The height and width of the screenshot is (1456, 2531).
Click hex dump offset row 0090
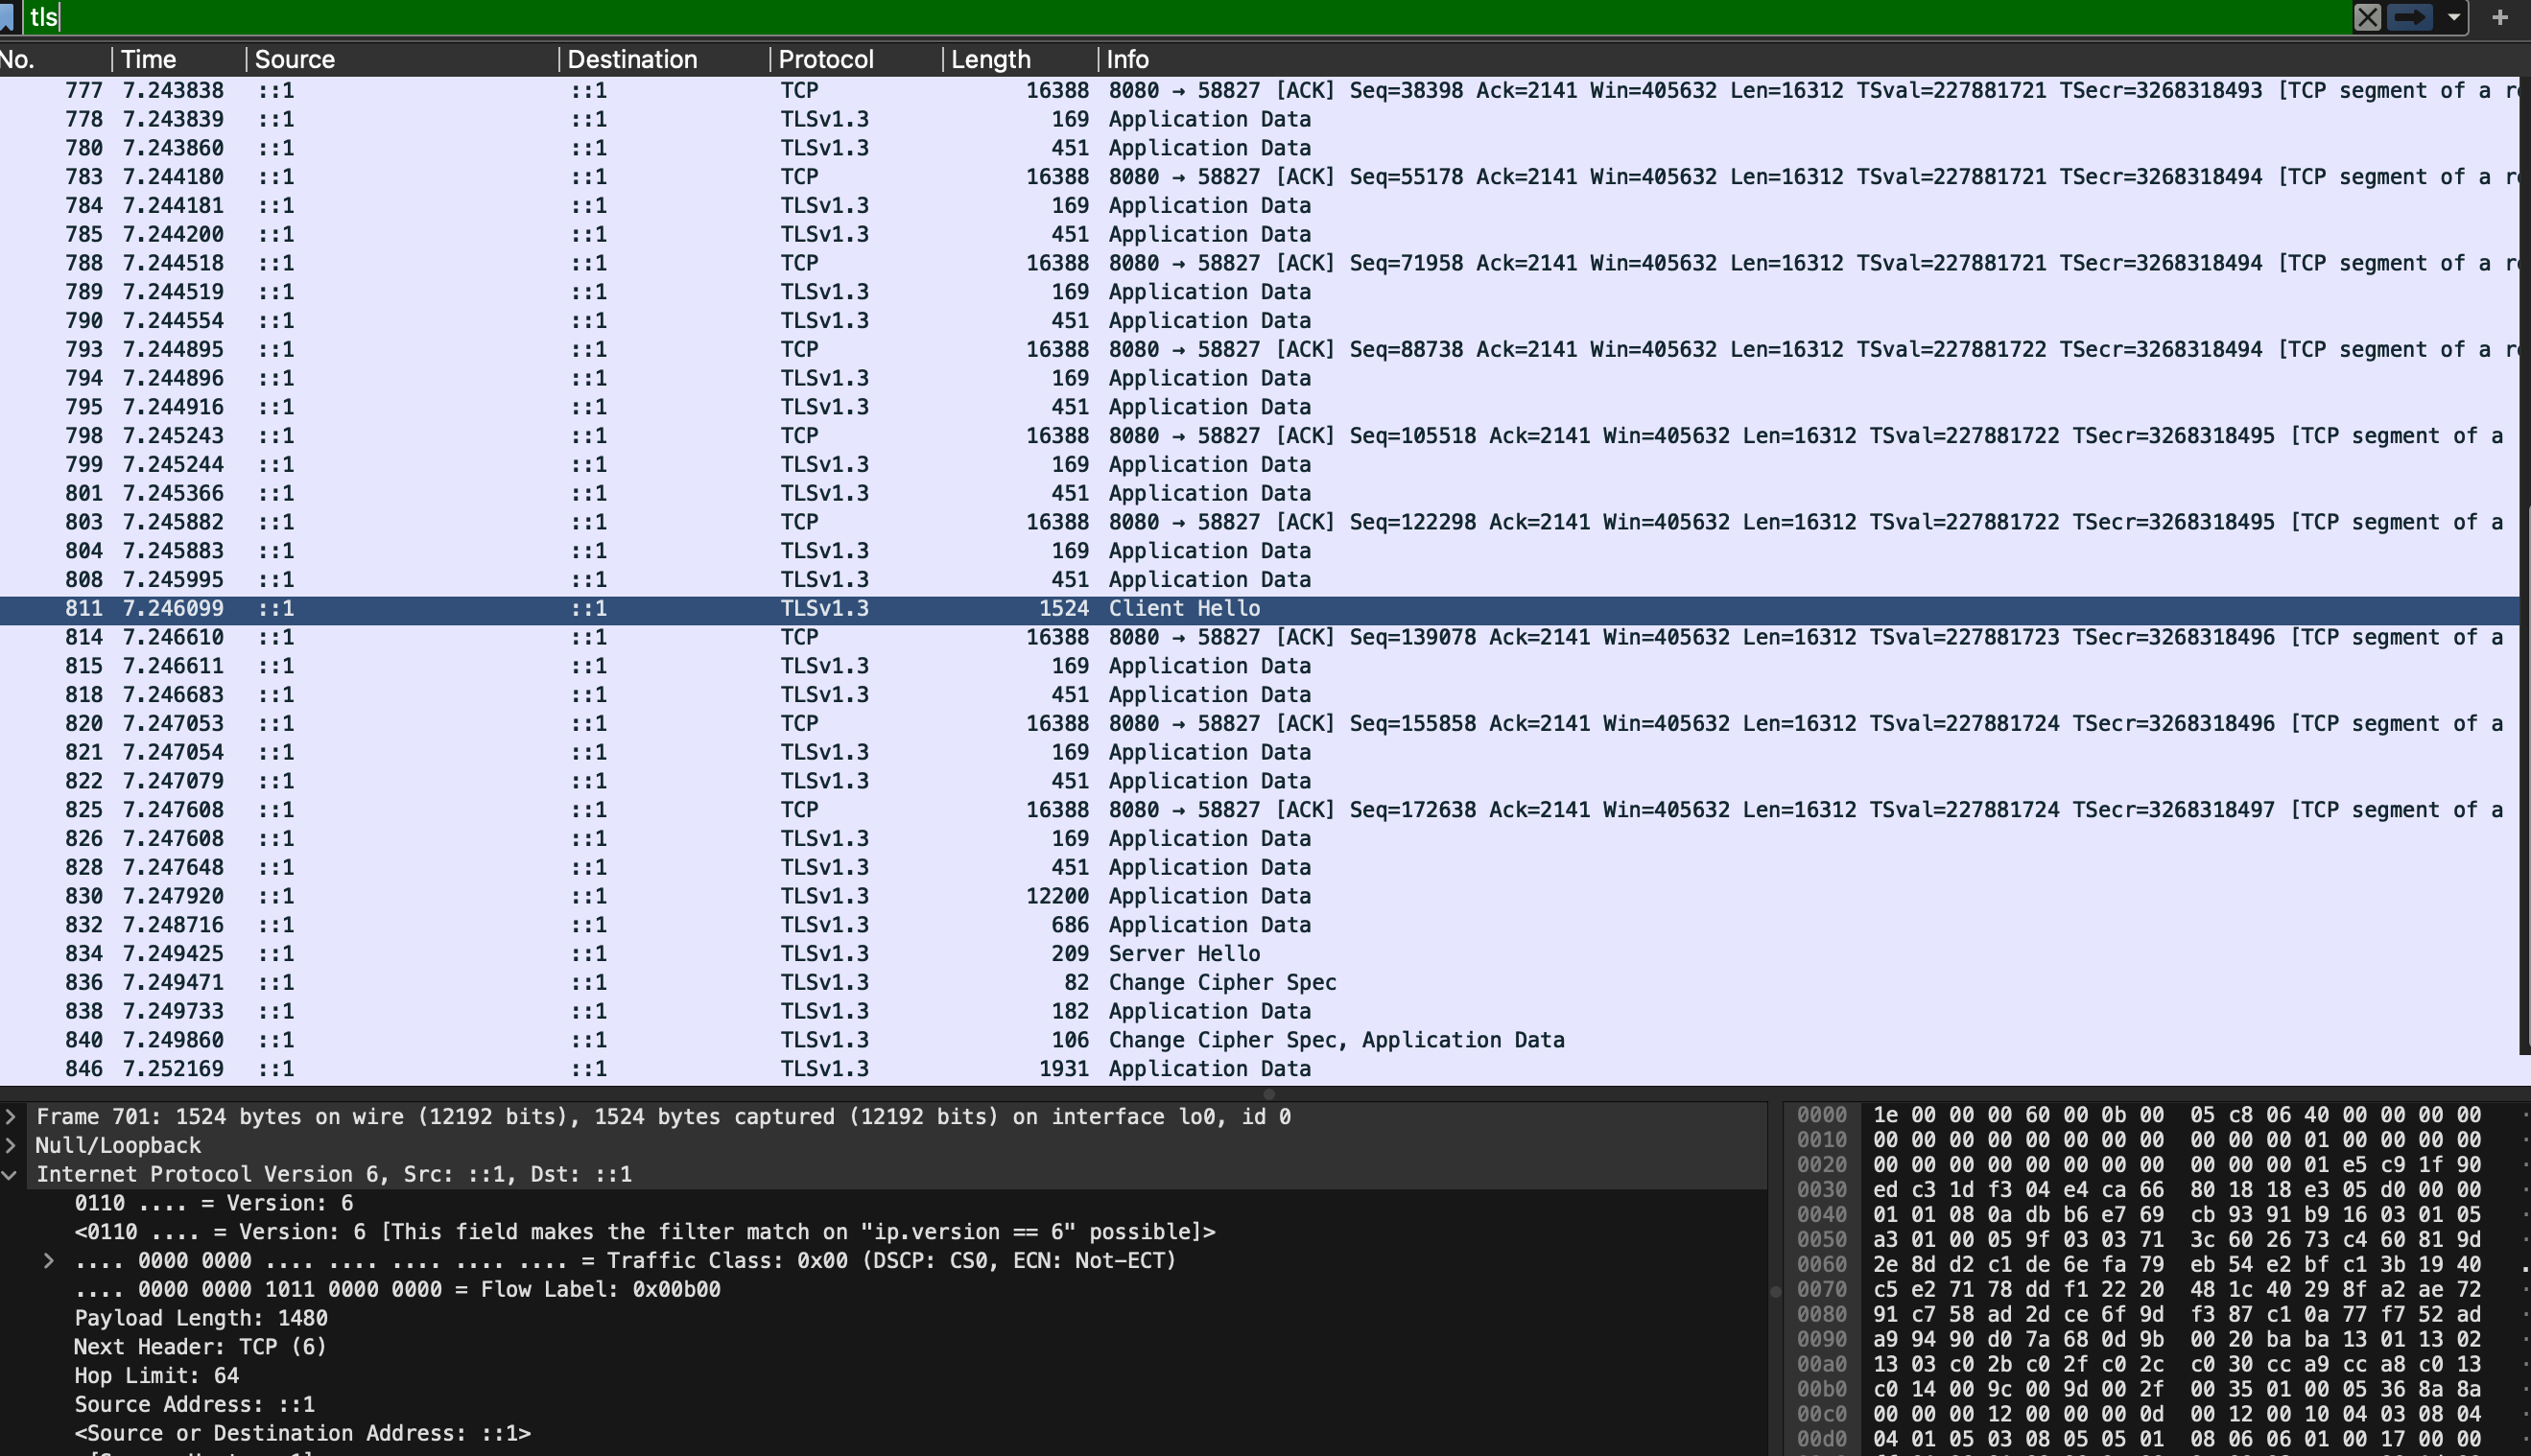(x=1822, y=1339)
